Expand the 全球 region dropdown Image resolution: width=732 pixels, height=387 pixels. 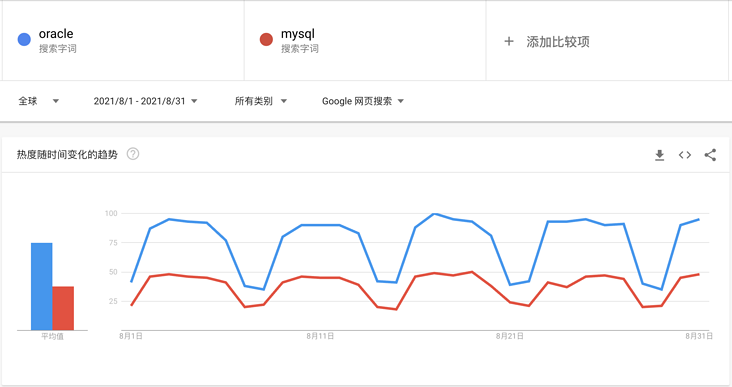pyautogui.click(x=39, y=101)
